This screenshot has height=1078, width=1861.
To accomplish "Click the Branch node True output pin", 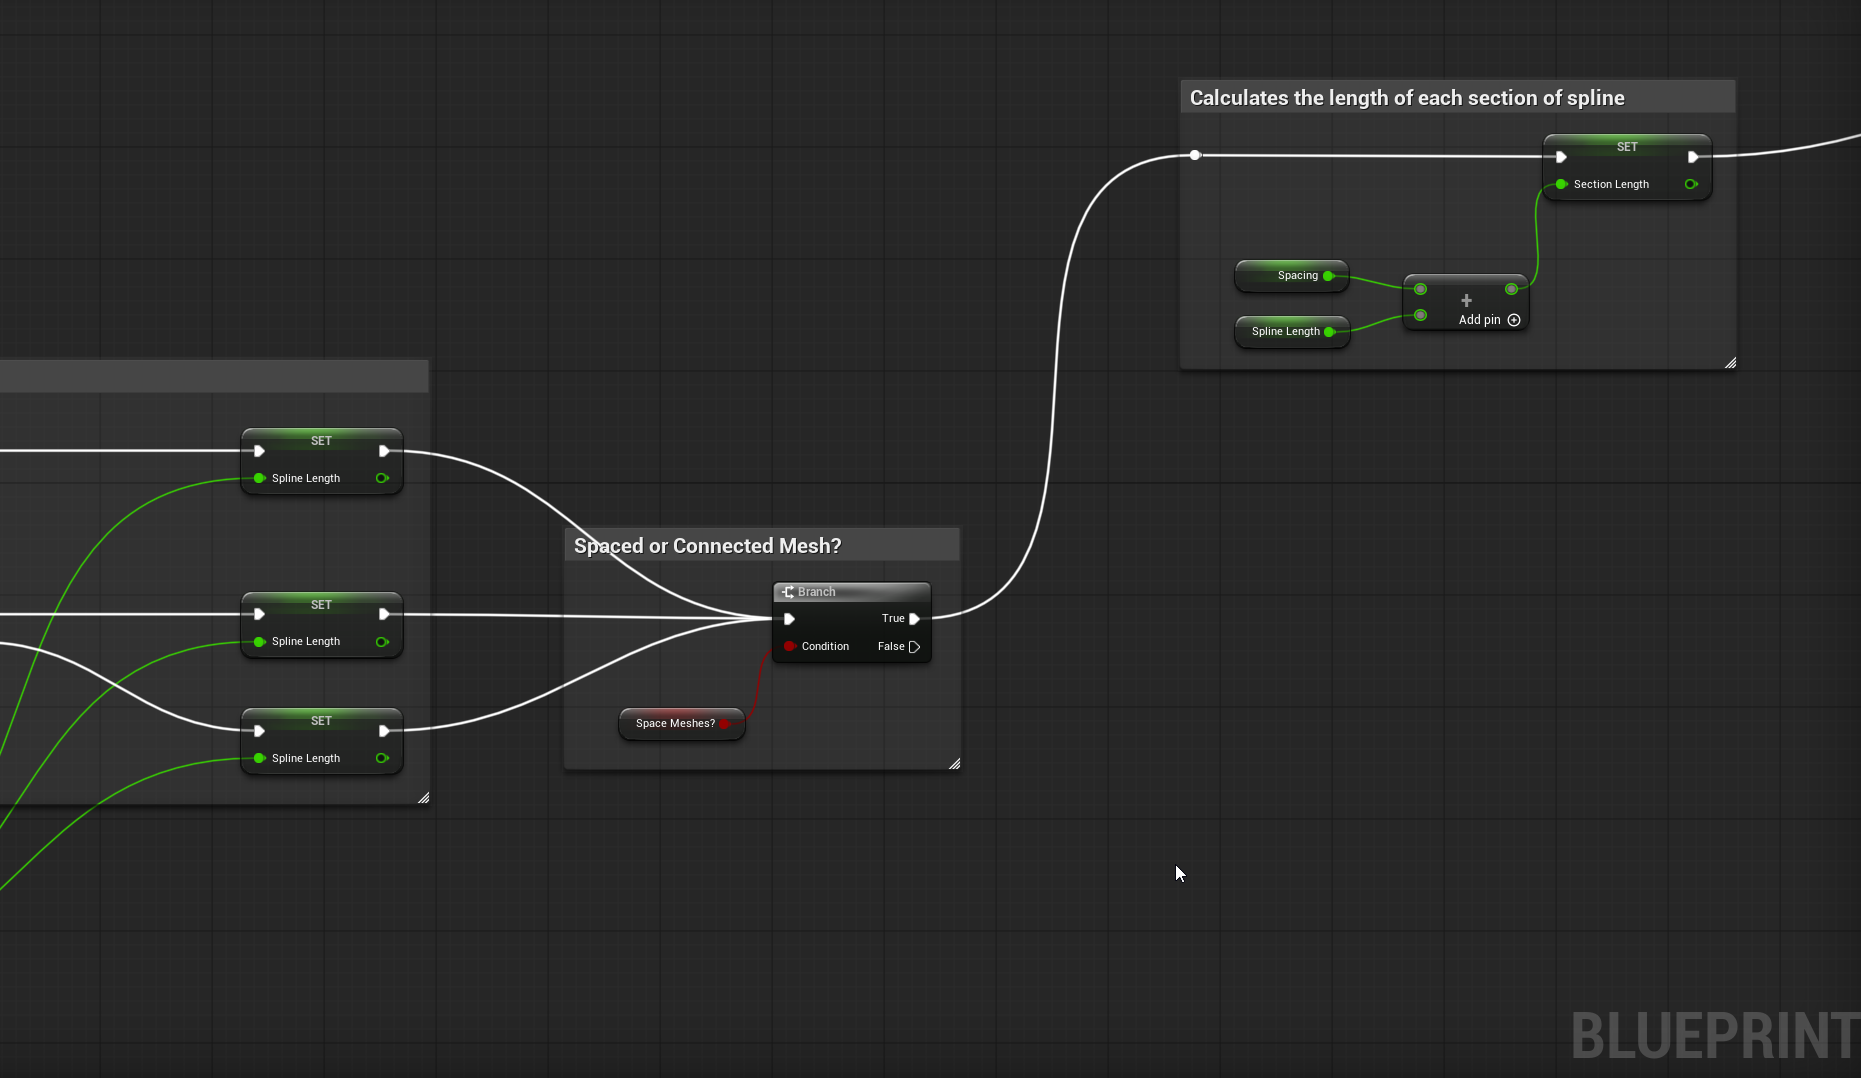I will pos(914,619).
